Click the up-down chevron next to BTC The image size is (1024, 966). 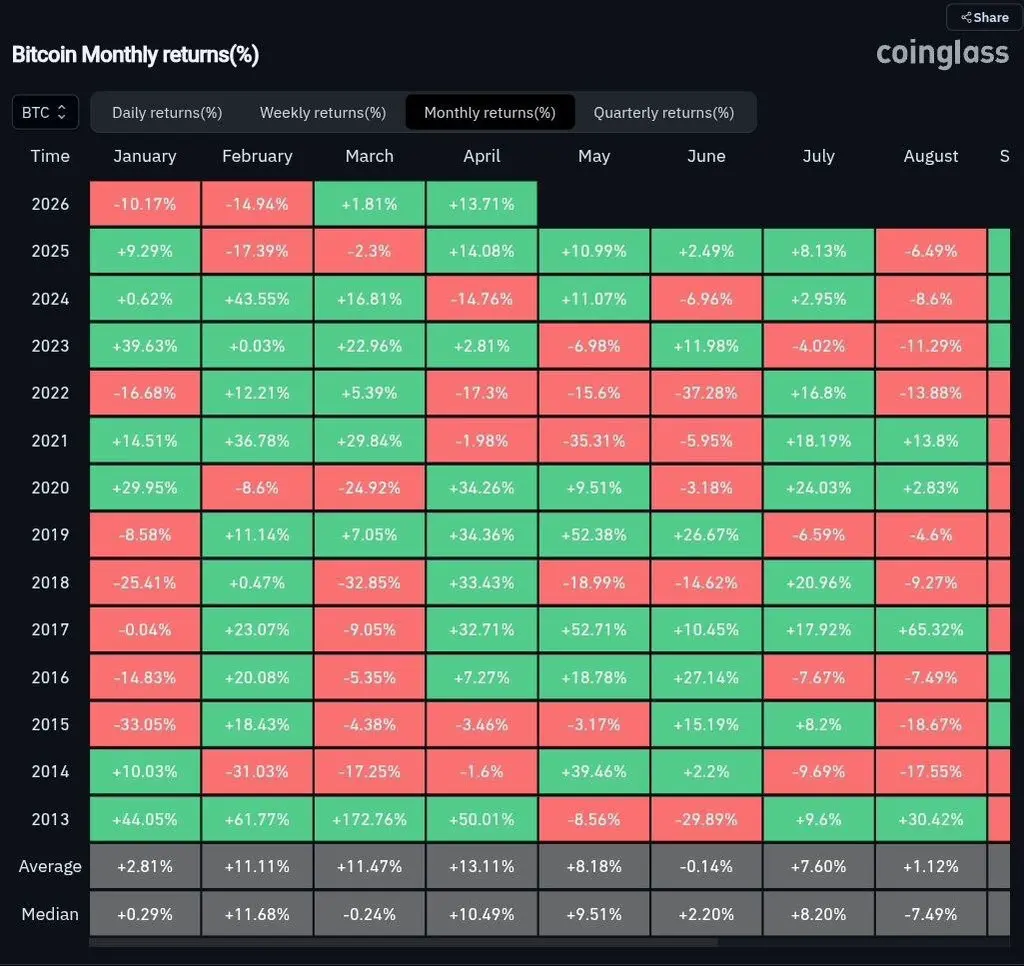61,112
